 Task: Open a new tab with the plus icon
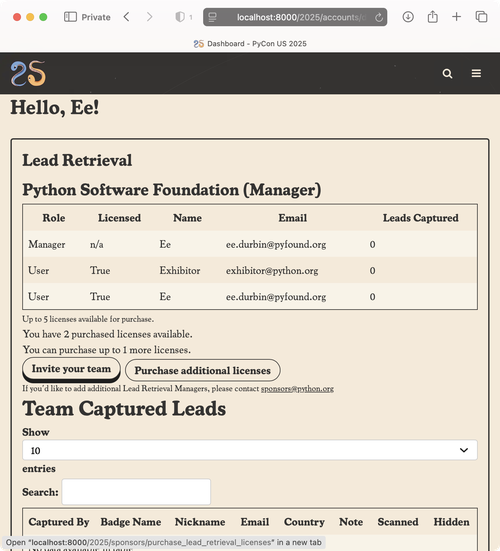click(x=456, y=17)
